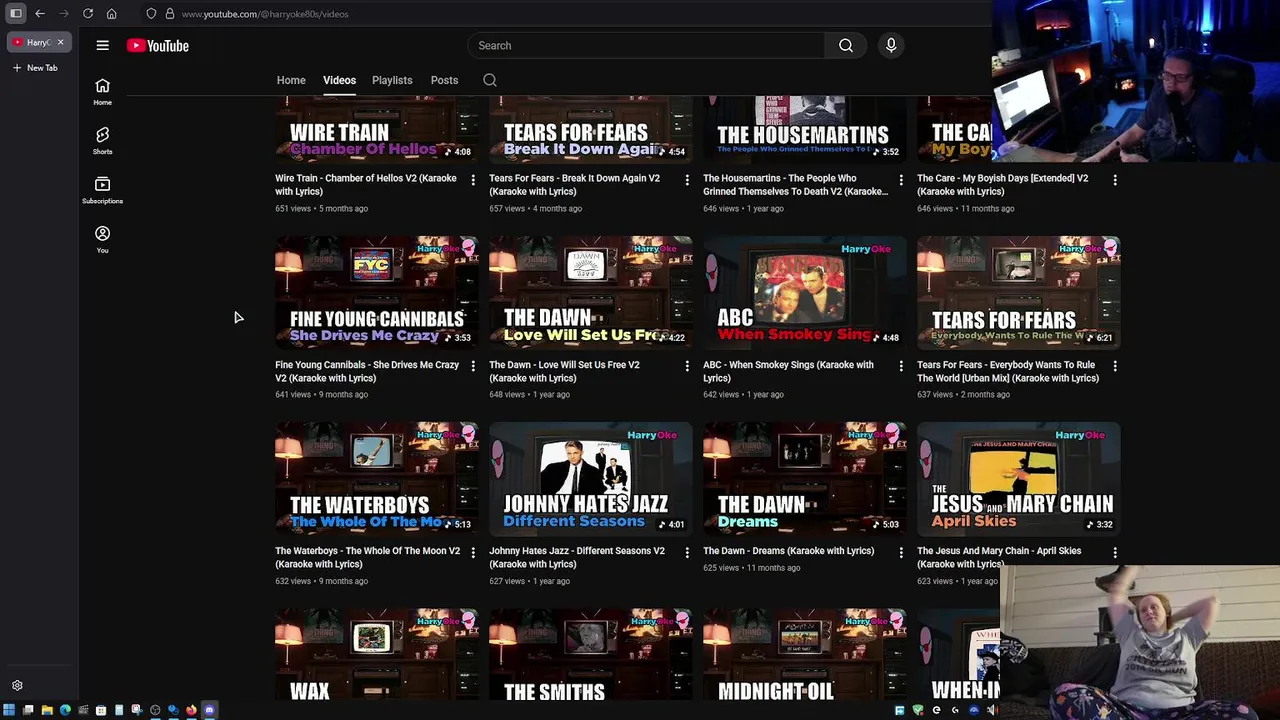This screenshot has width=1280, height=720.
Task: Open Tears For Fears Break It Down Again title
Action: [574, 184]
